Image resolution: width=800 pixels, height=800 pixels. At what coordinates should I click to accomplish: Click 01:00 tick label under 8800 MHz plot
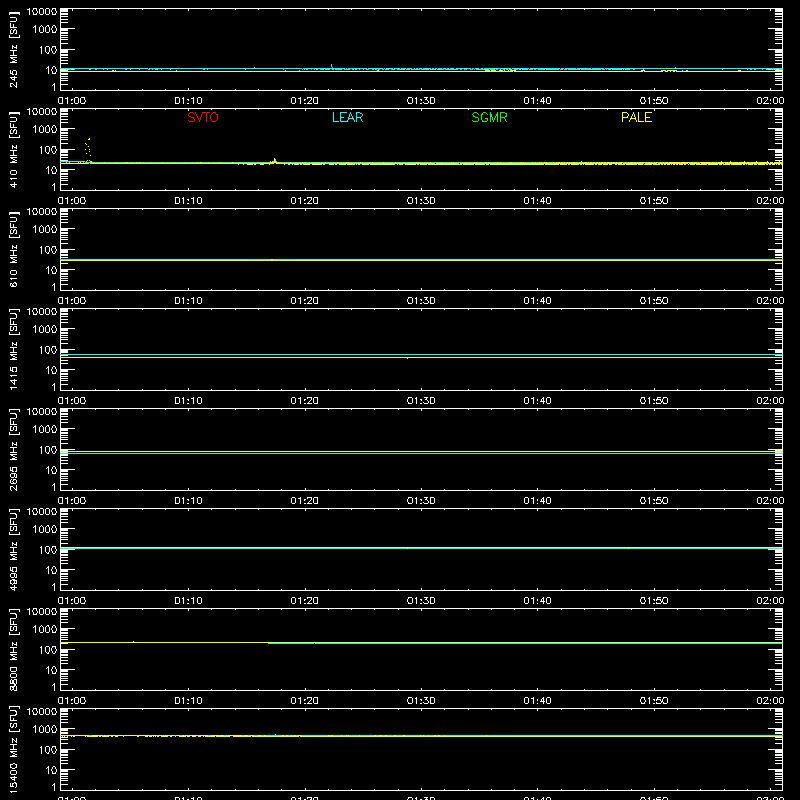click(72, 701)
